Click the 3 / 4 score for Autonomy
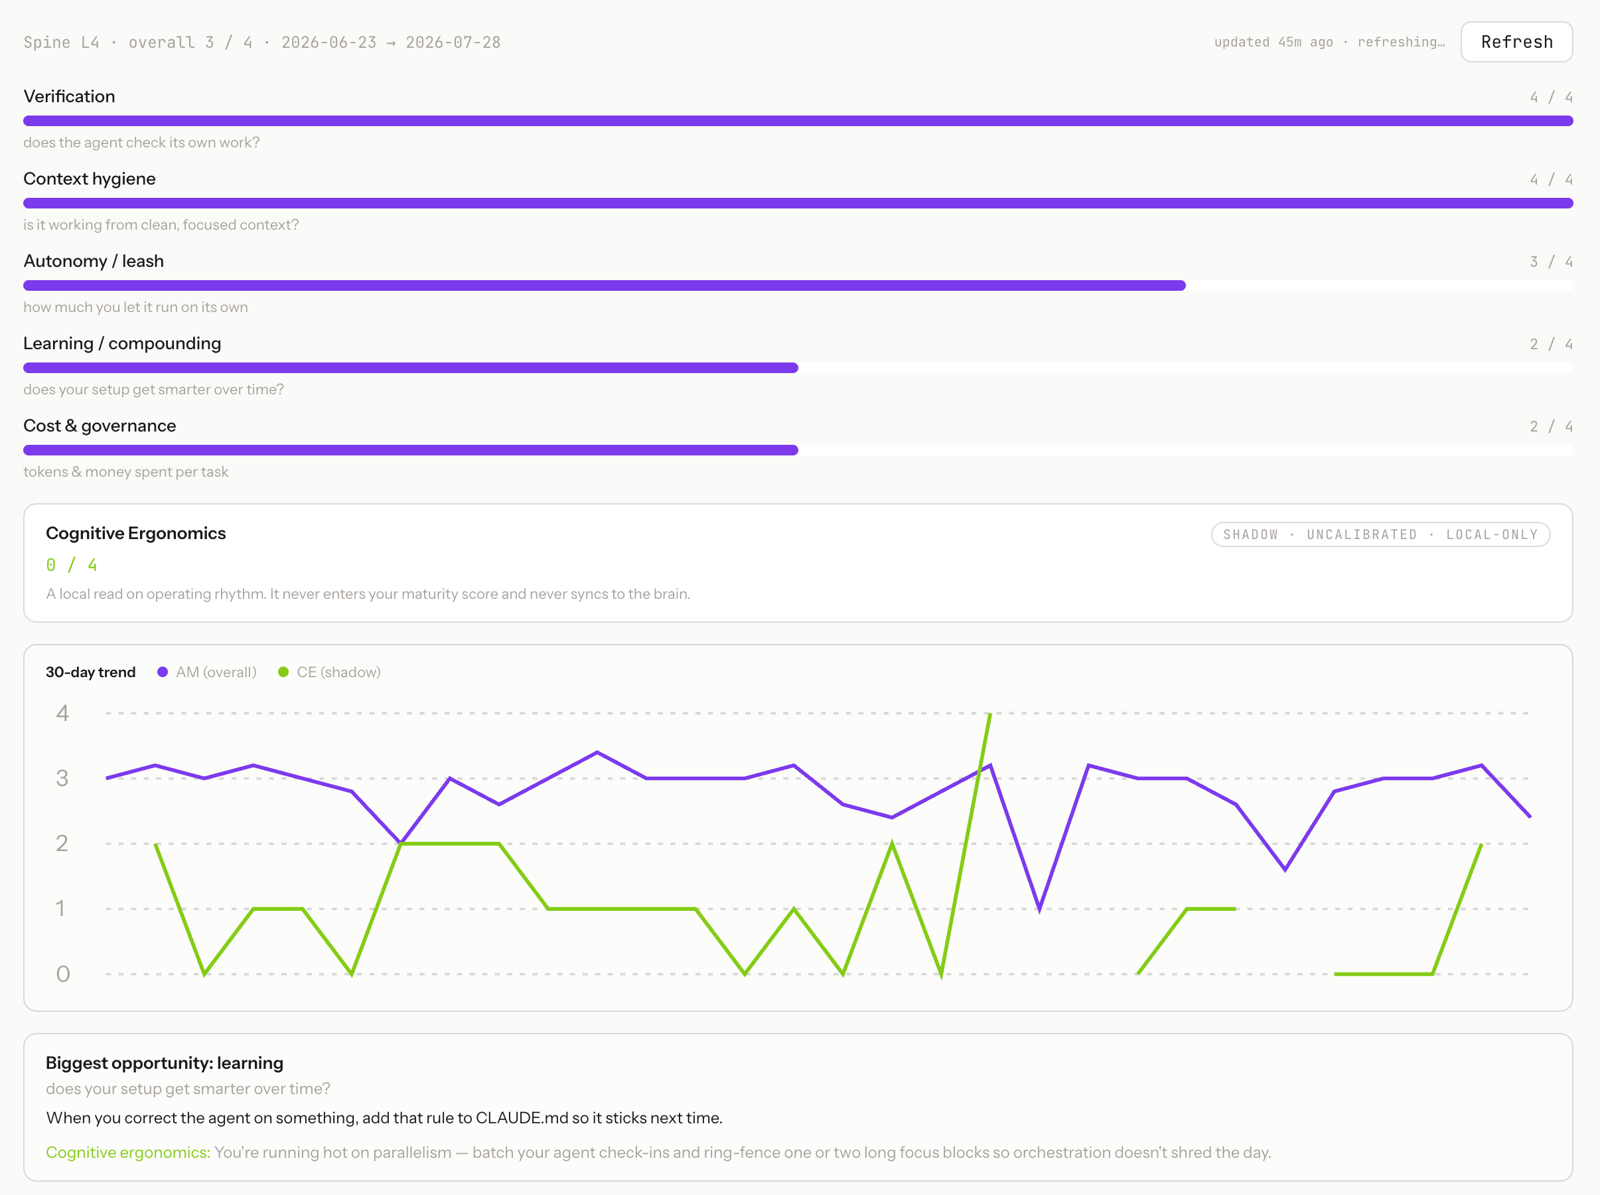1600x1195 pixels. [x=1551, y=262]
